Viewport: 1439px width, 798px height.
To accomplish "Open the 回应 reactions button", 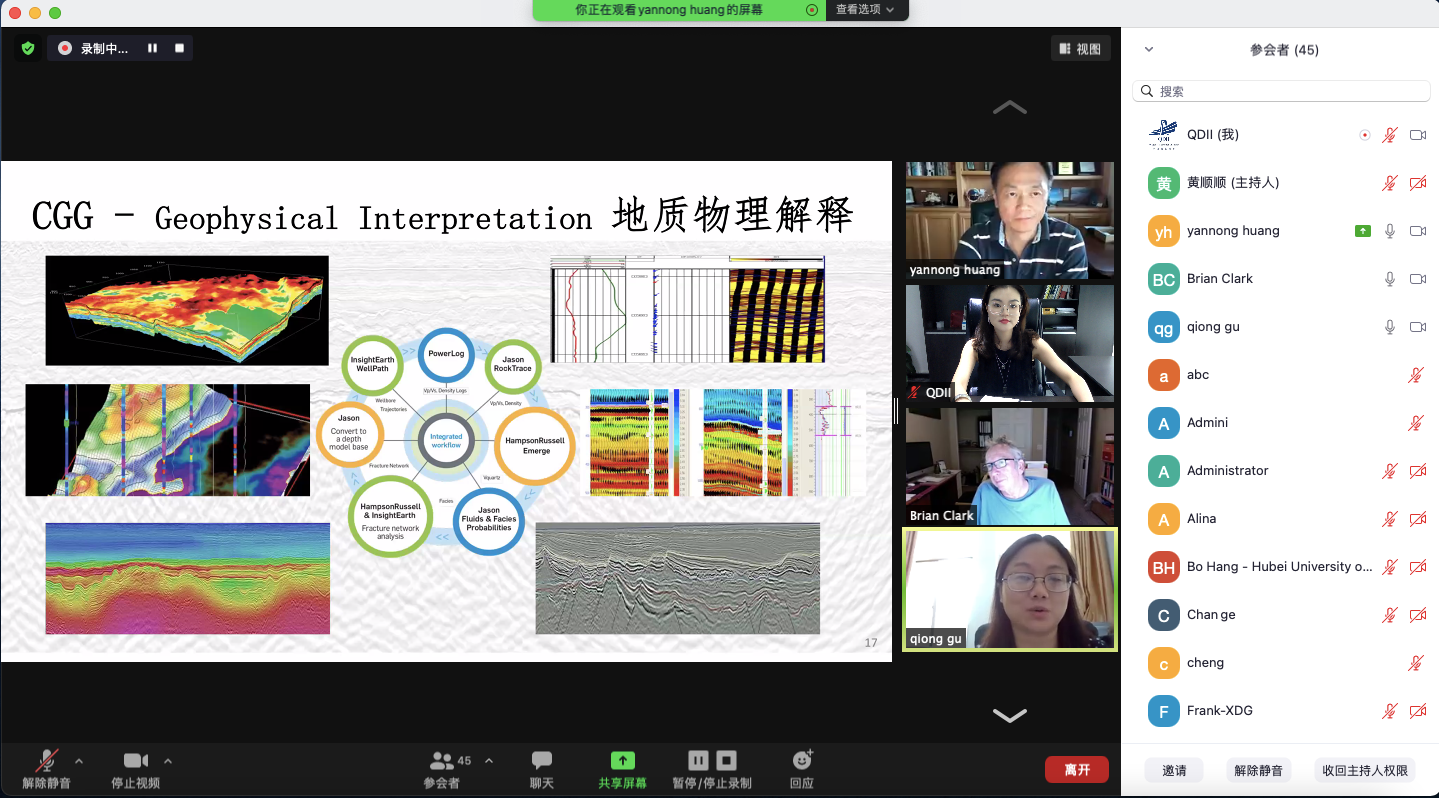I will click(x=802, y=769).
